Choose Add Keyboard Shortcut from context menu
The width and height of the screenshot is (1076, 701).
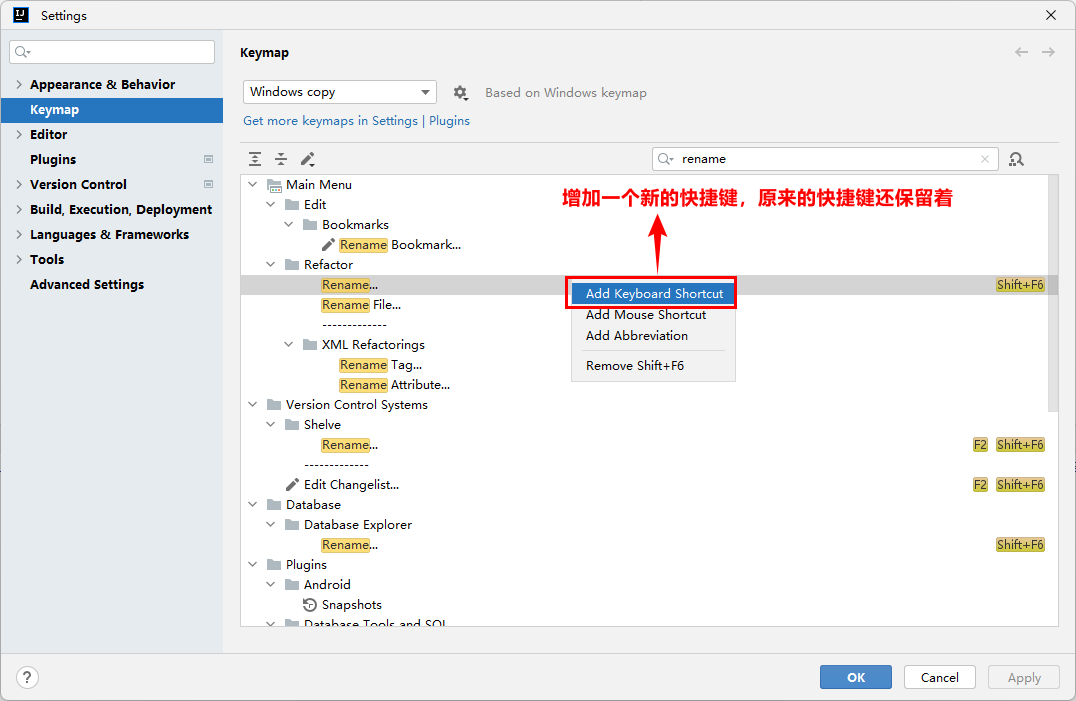pyautogui.click(x=654, y=294)
